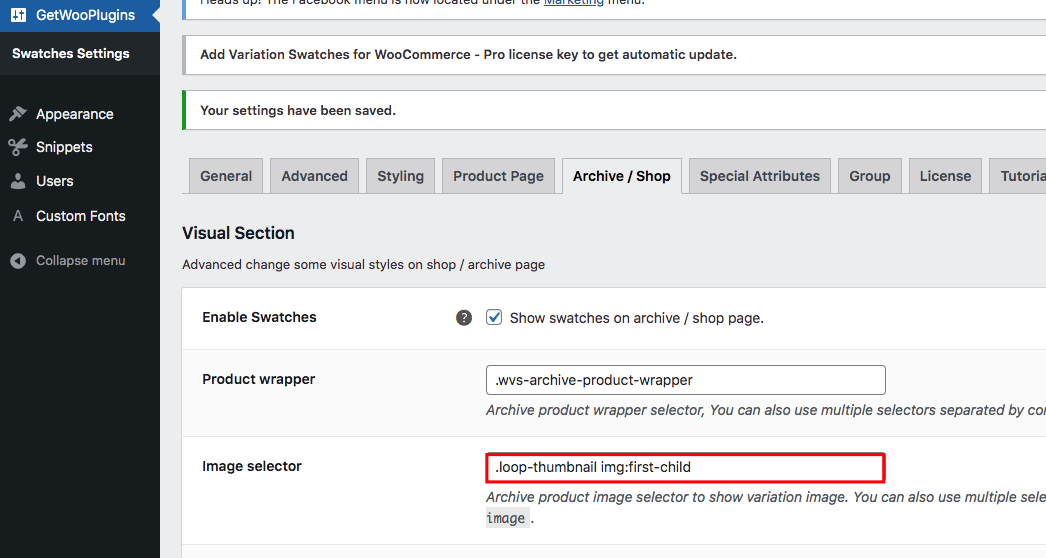Open help tooltip for Enable Swatches
This screenshot has height=558, width=1046.
click(464, 318)
